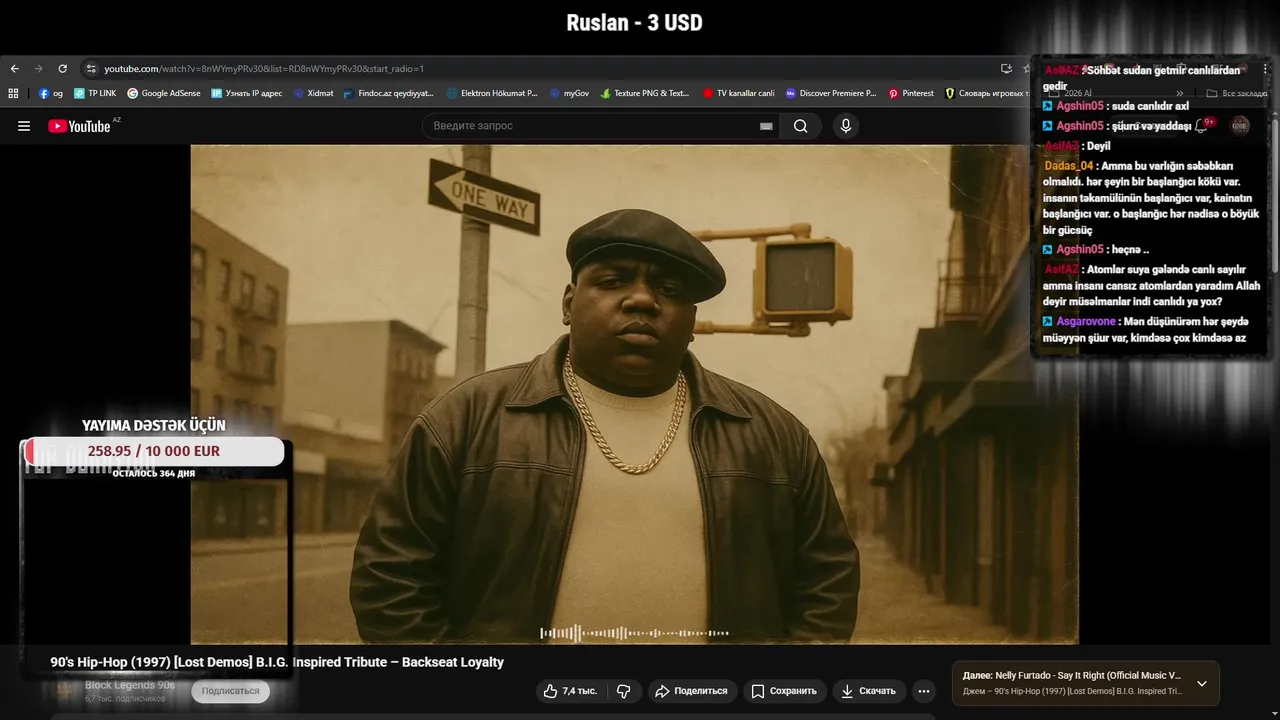This screenshot has width=1280, height=720.
Task: Click the YAYIMA DƏSTƏK ÜÇÜN label
Action: pos(154,425)
